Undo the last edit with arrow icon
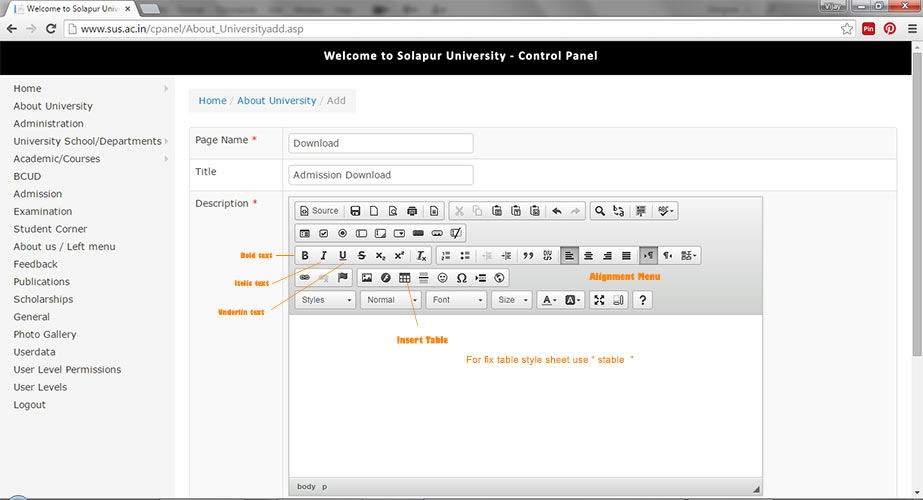Viewport: 923px width, 500px height. (x=556, y=211)
